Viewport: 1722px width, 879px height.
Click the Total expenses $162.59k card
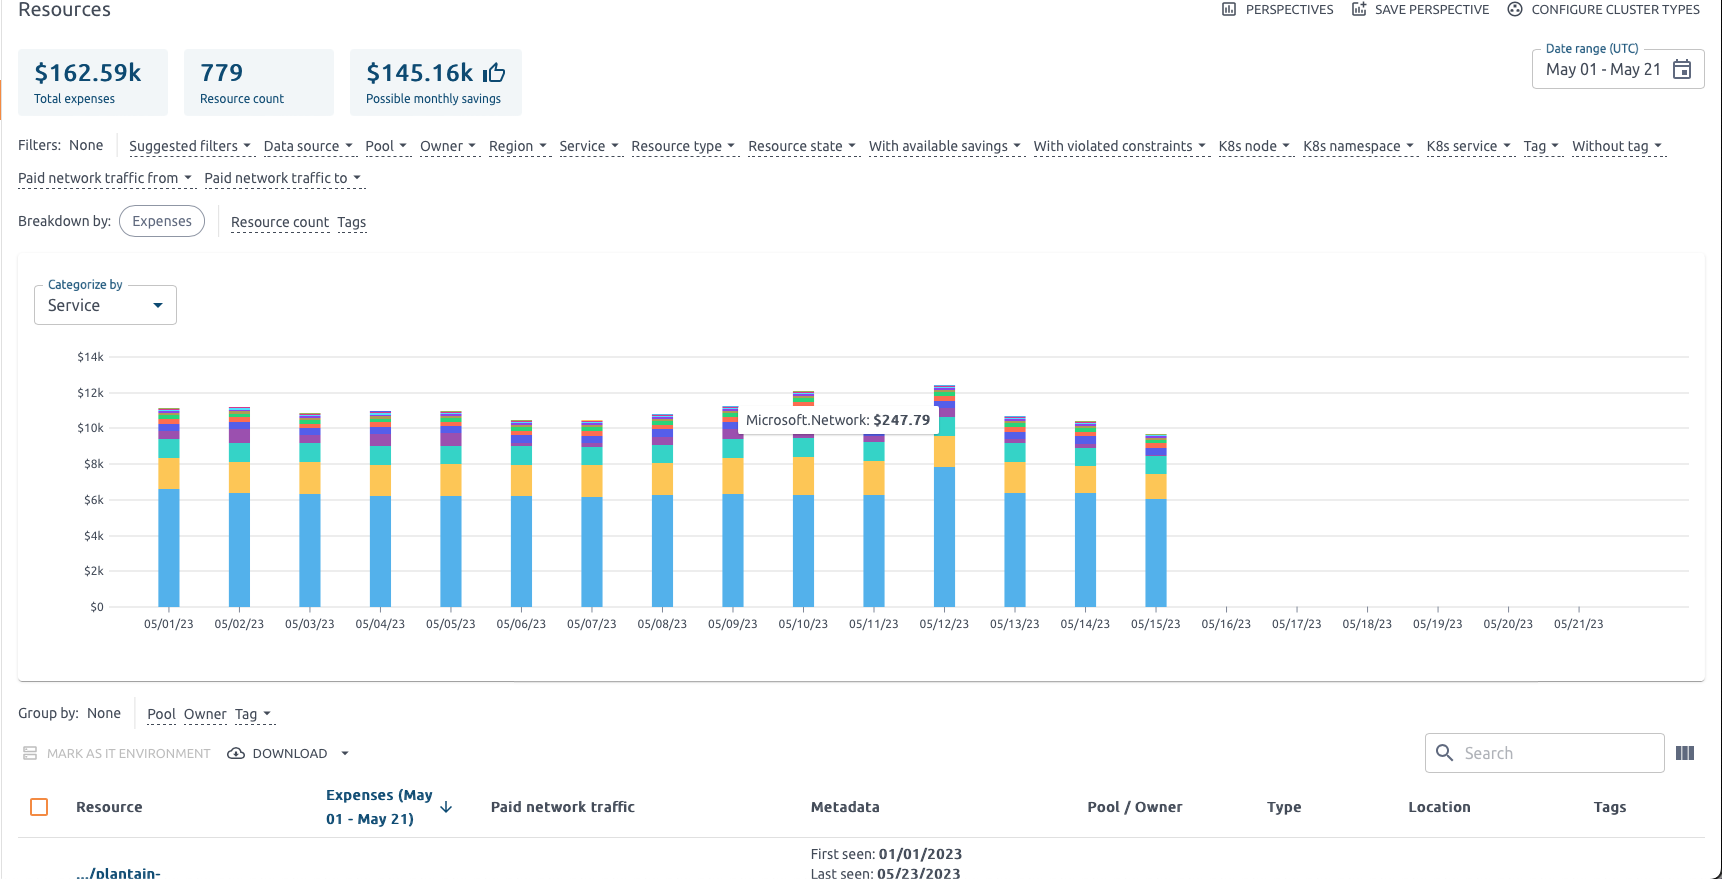93,82
